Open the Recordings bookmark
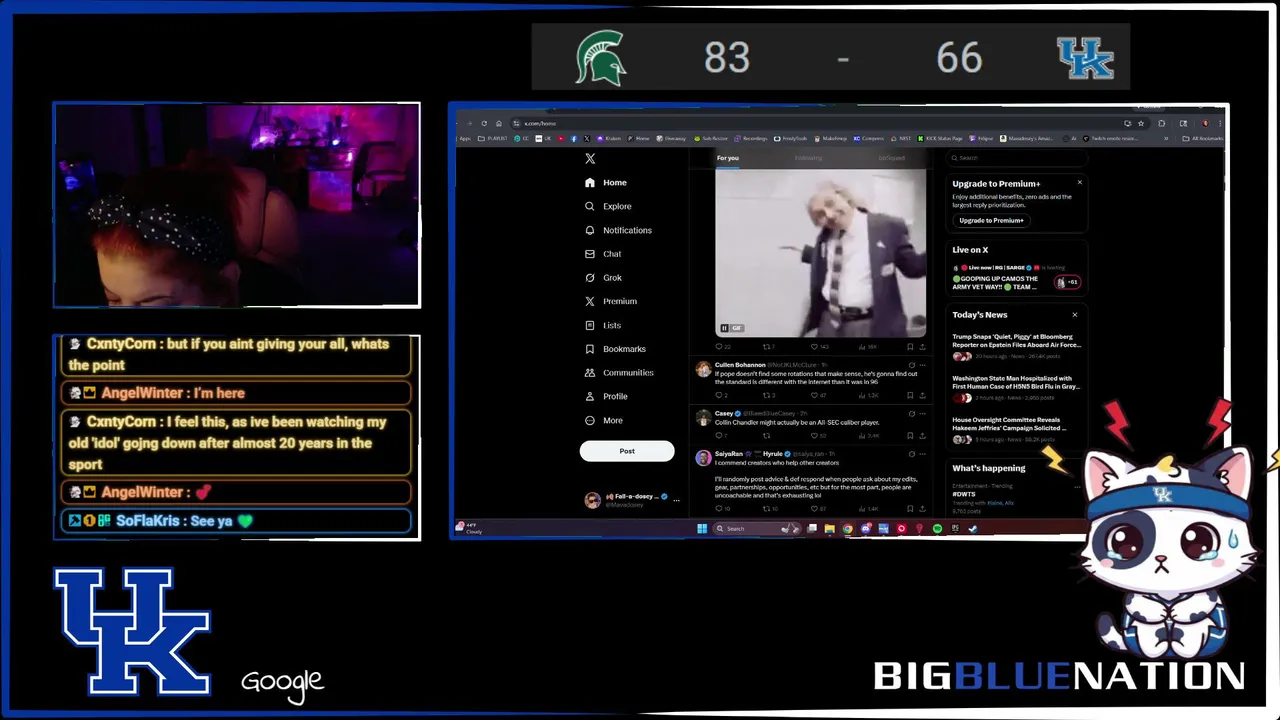 749,138
